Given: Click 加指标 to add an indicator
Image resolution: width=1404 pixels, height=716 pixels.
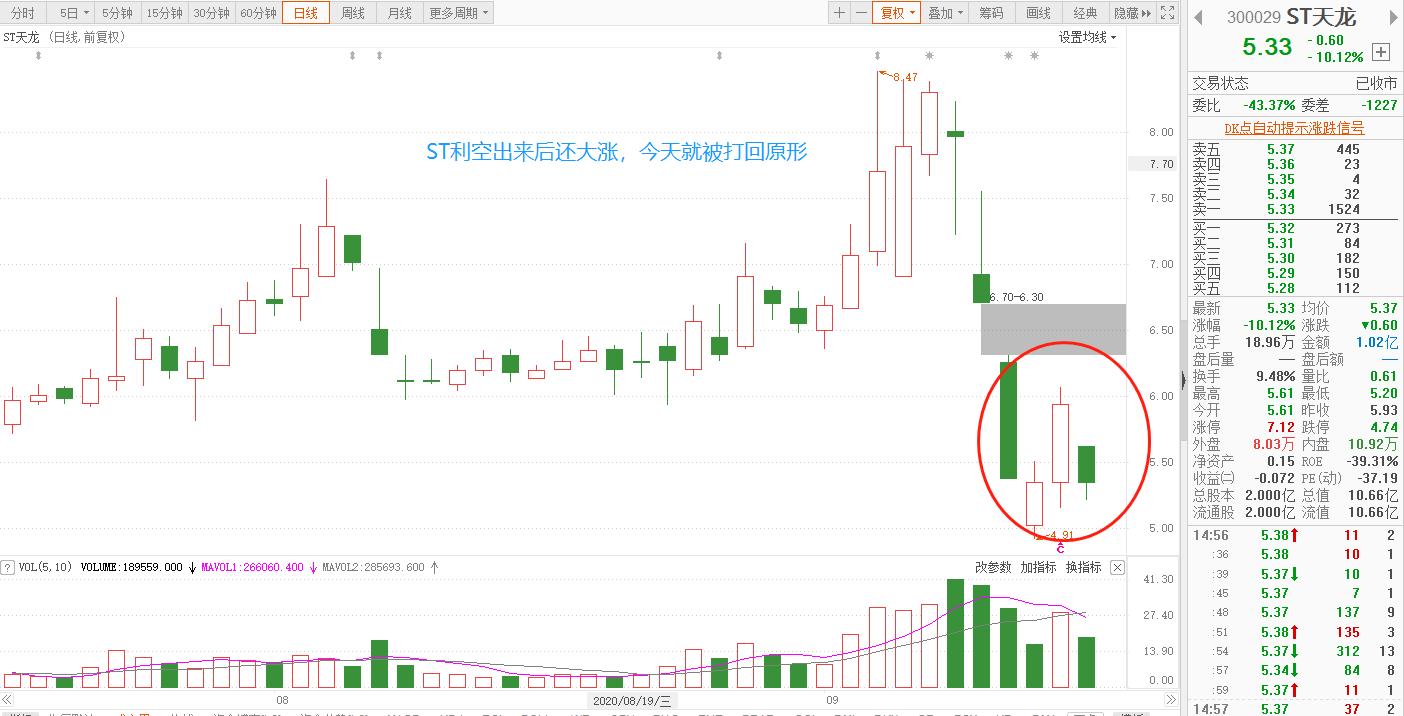Looking at the screenshot, I should pos(1038,567).
